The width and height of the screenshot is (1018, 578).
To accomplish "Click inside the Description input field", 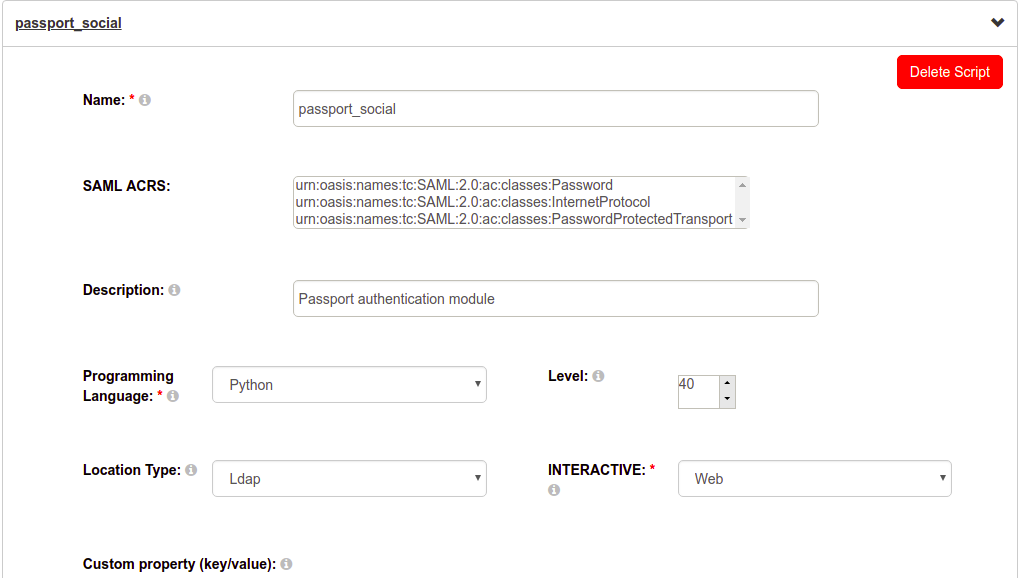I will click(556, 298).
